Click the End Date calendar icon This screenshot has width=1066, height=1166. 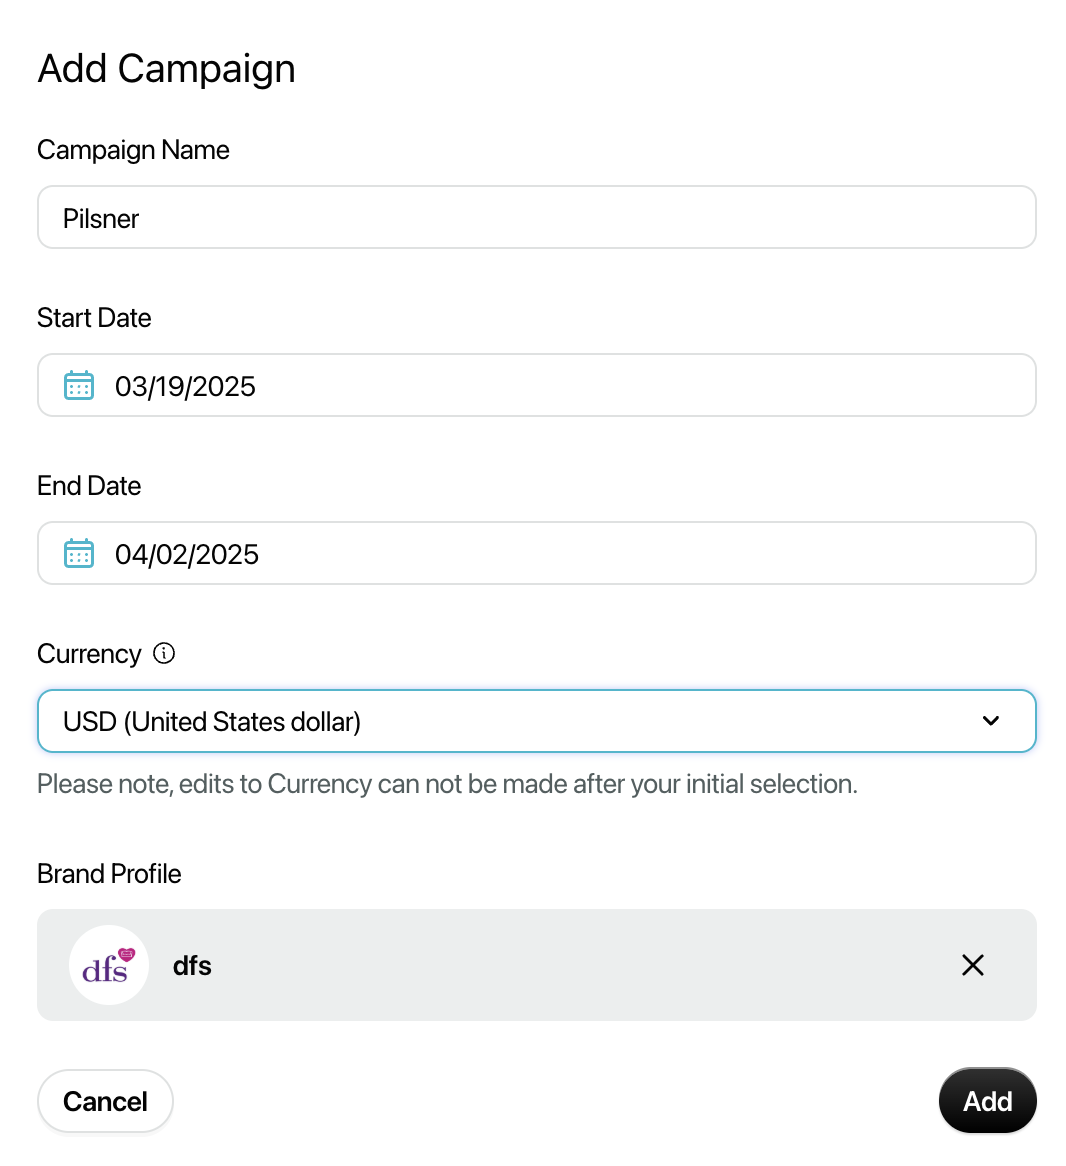click(79, 553)
